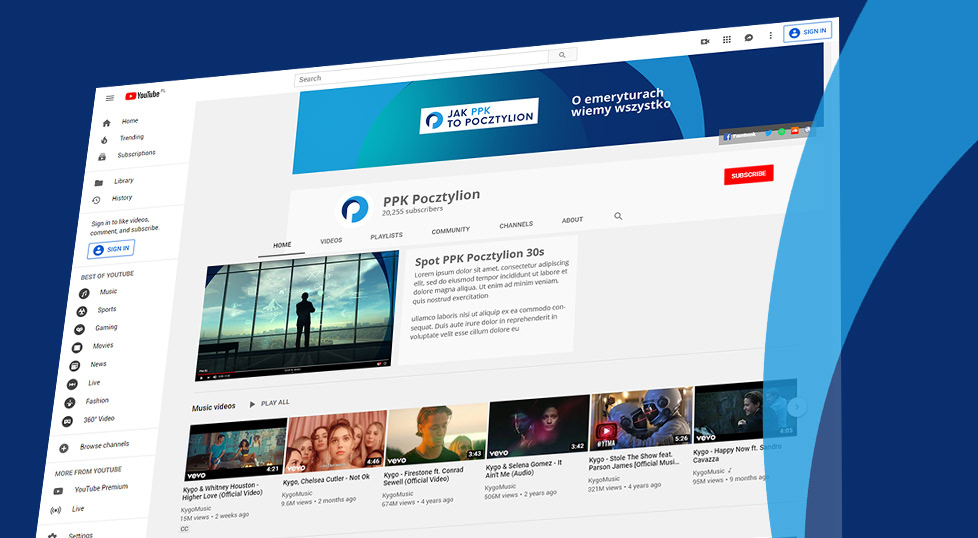
Task: Click the Sports icon in sidebar
Action: pos(82,312)
